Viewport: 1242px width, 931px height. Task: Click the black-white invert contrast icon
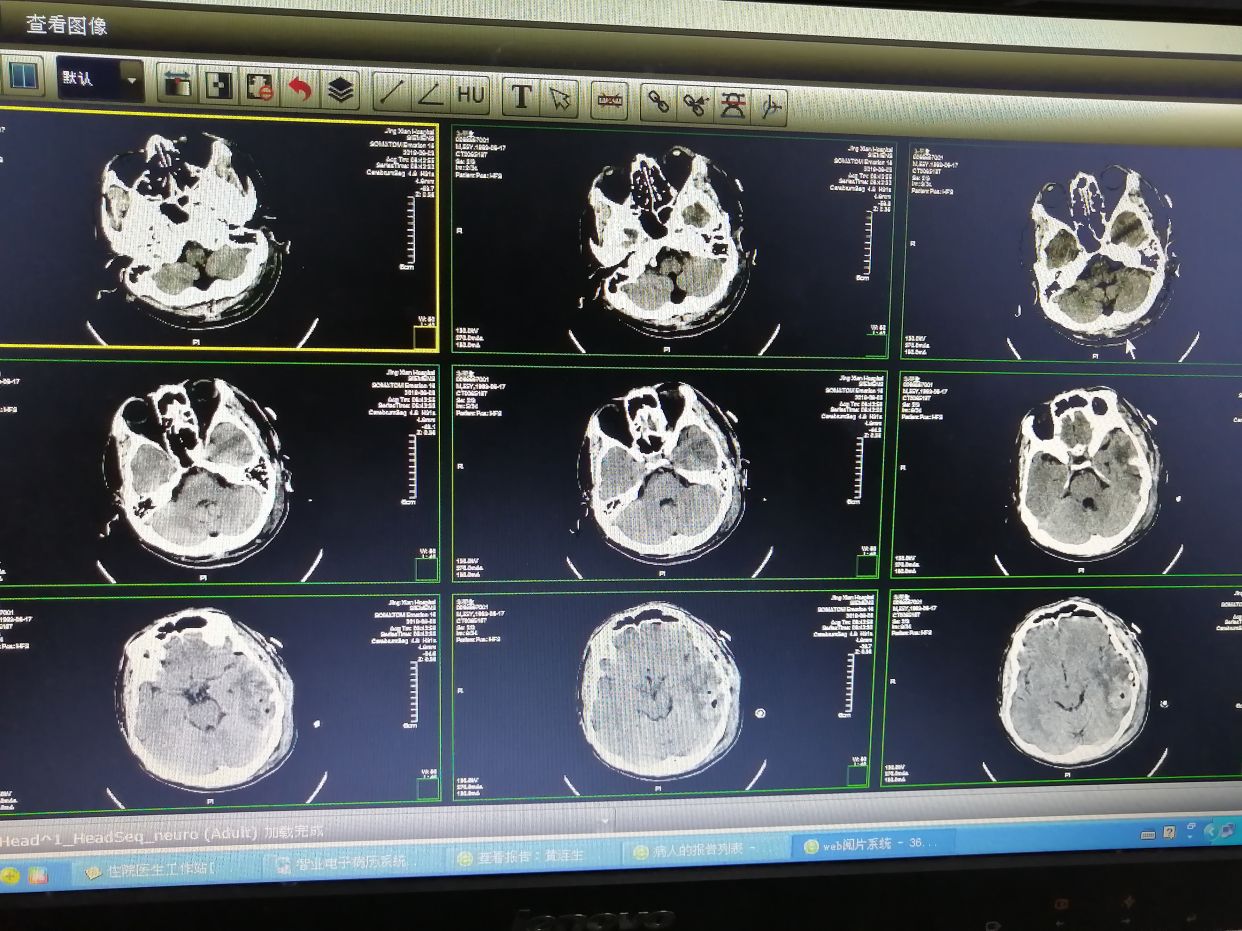pos(218,86)
